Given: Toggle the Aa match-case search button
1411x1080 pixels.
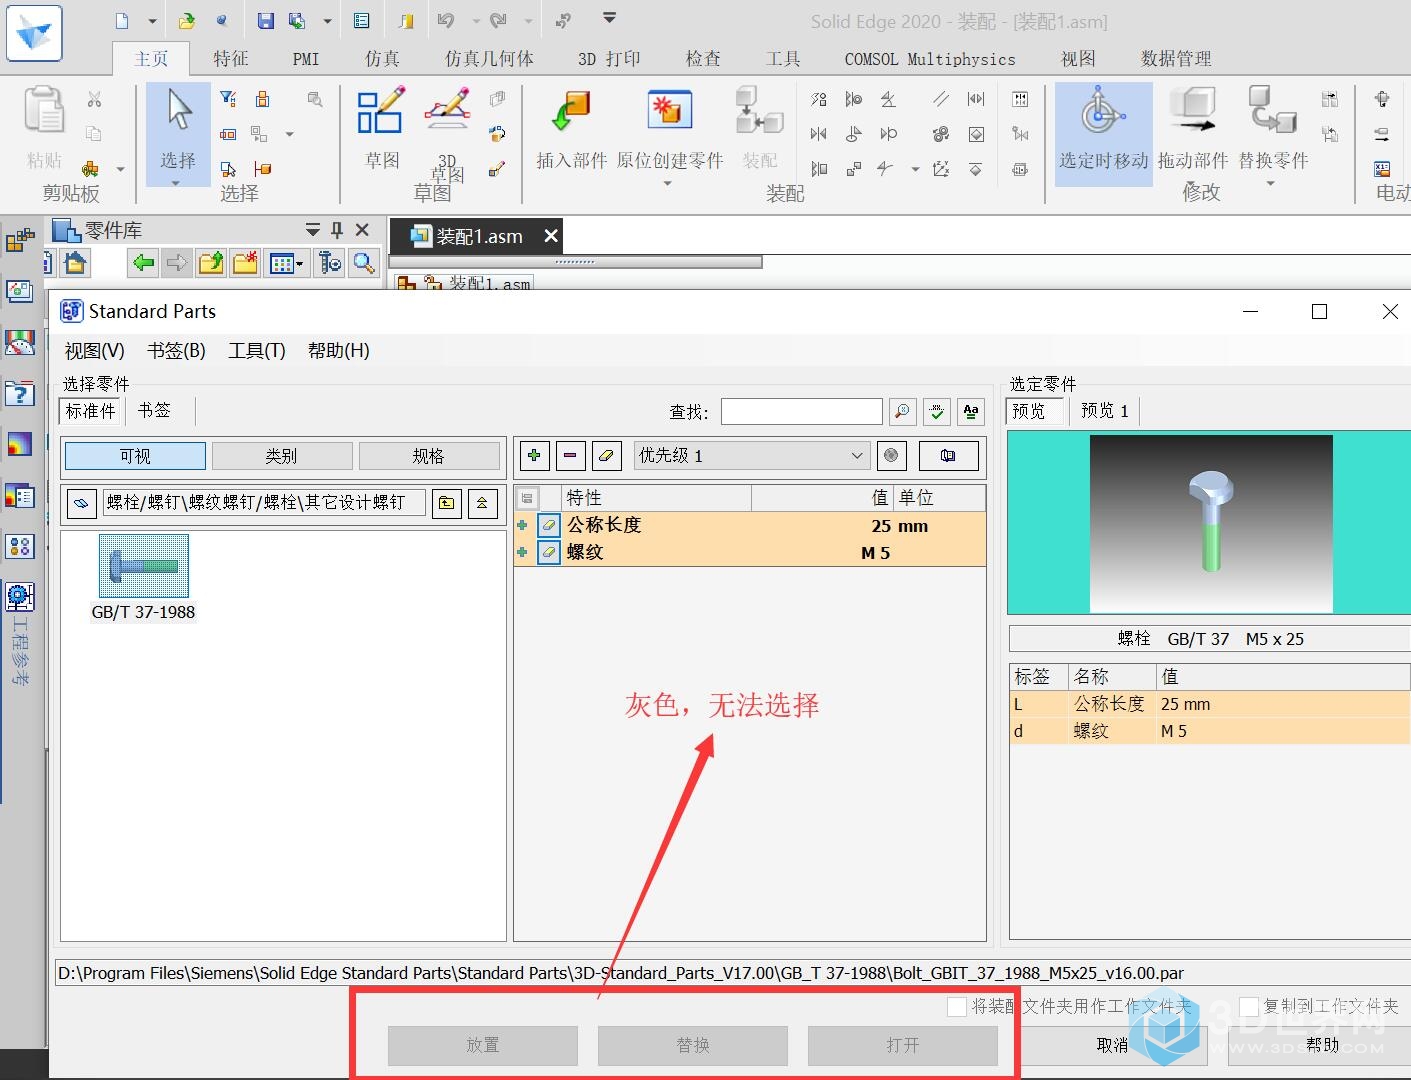Looking at the screenshot, I should 970,411.
